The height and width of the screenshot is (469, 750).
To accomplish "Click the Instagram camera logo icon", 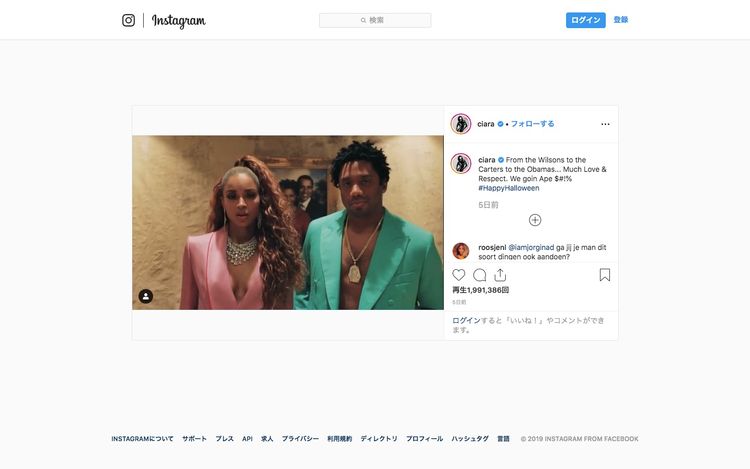I will tap(128, 20).
